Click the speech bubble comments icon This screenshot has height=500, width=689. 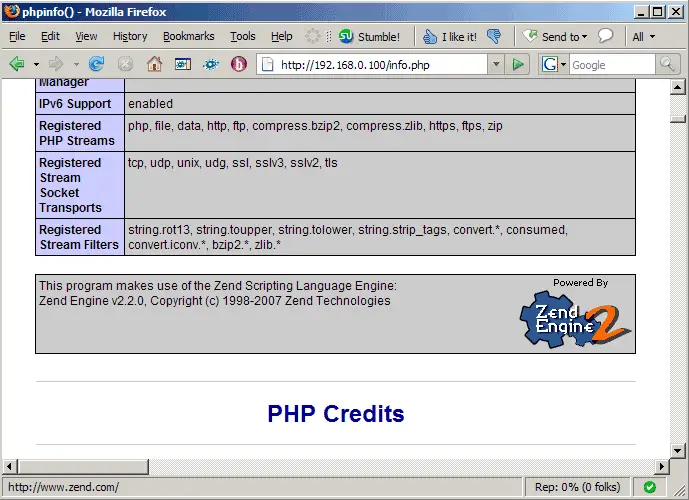[606, 36]
